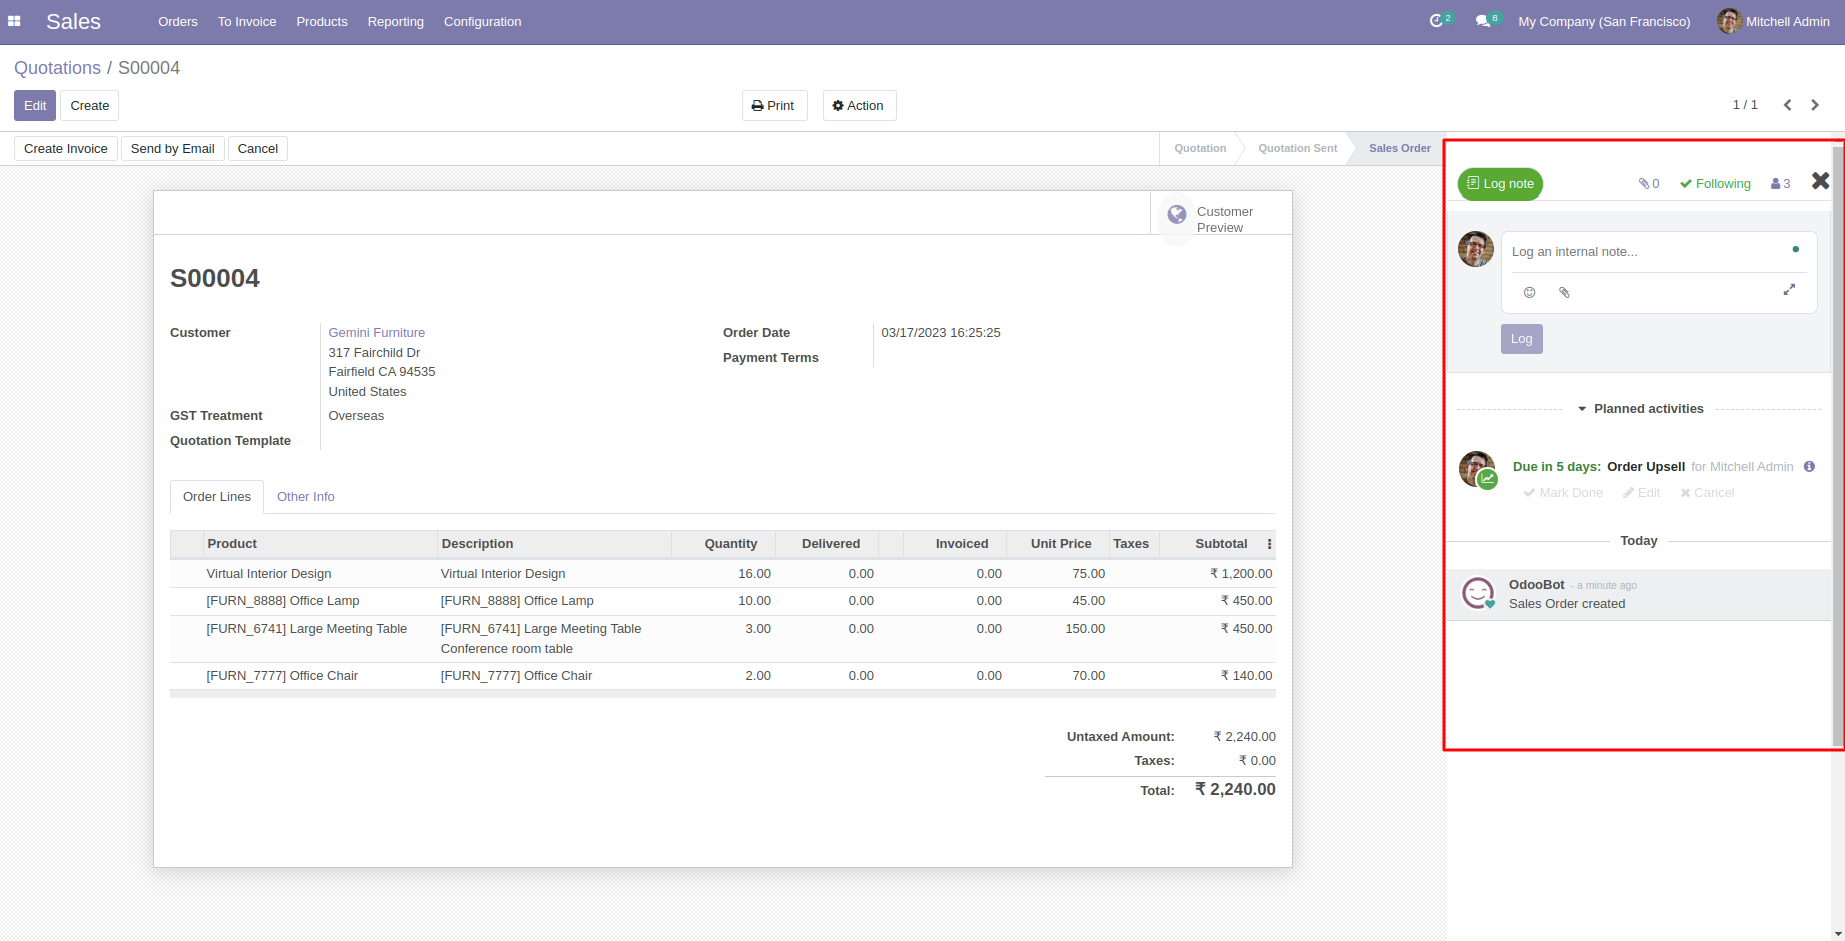
Task: Click into the Log an internal note field
Action: click(x=1645, y=252)
